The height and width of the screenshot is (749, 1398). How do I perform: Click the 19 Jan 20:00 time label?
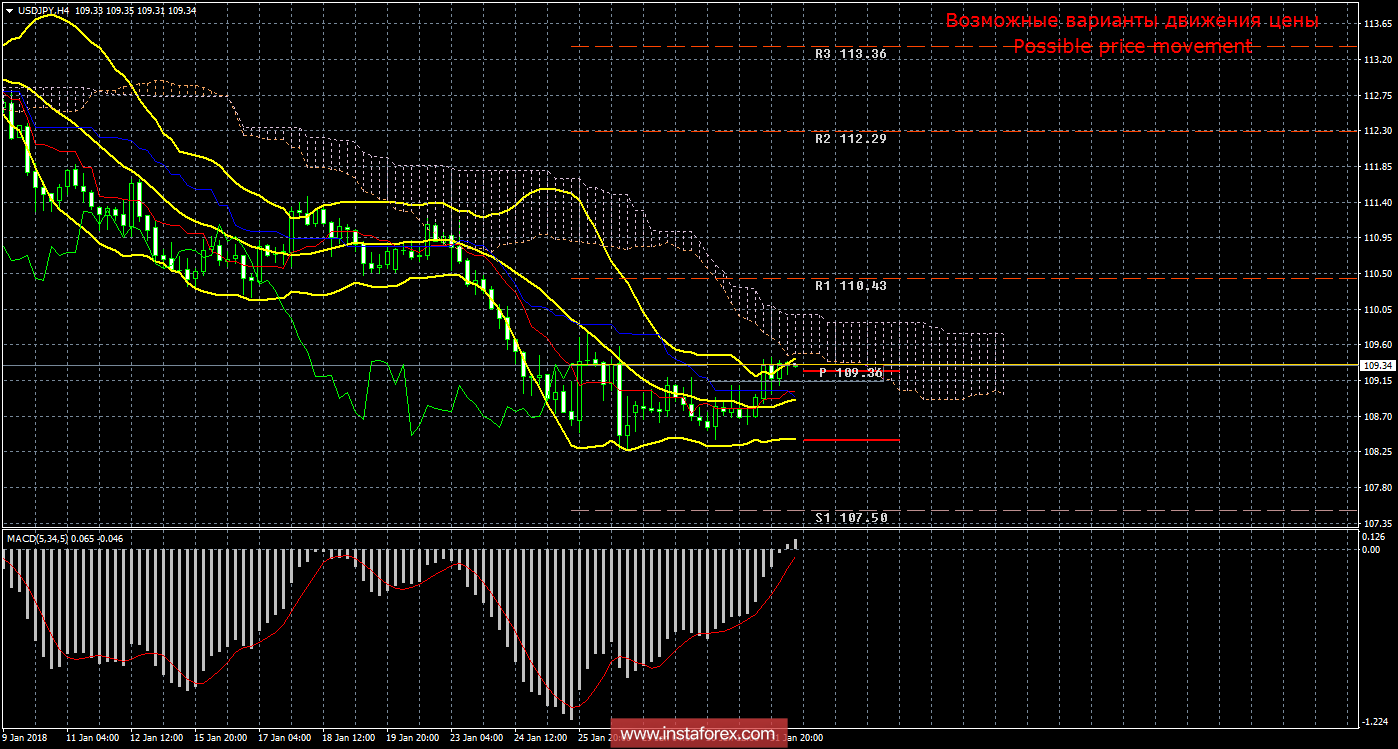[413, 738]
